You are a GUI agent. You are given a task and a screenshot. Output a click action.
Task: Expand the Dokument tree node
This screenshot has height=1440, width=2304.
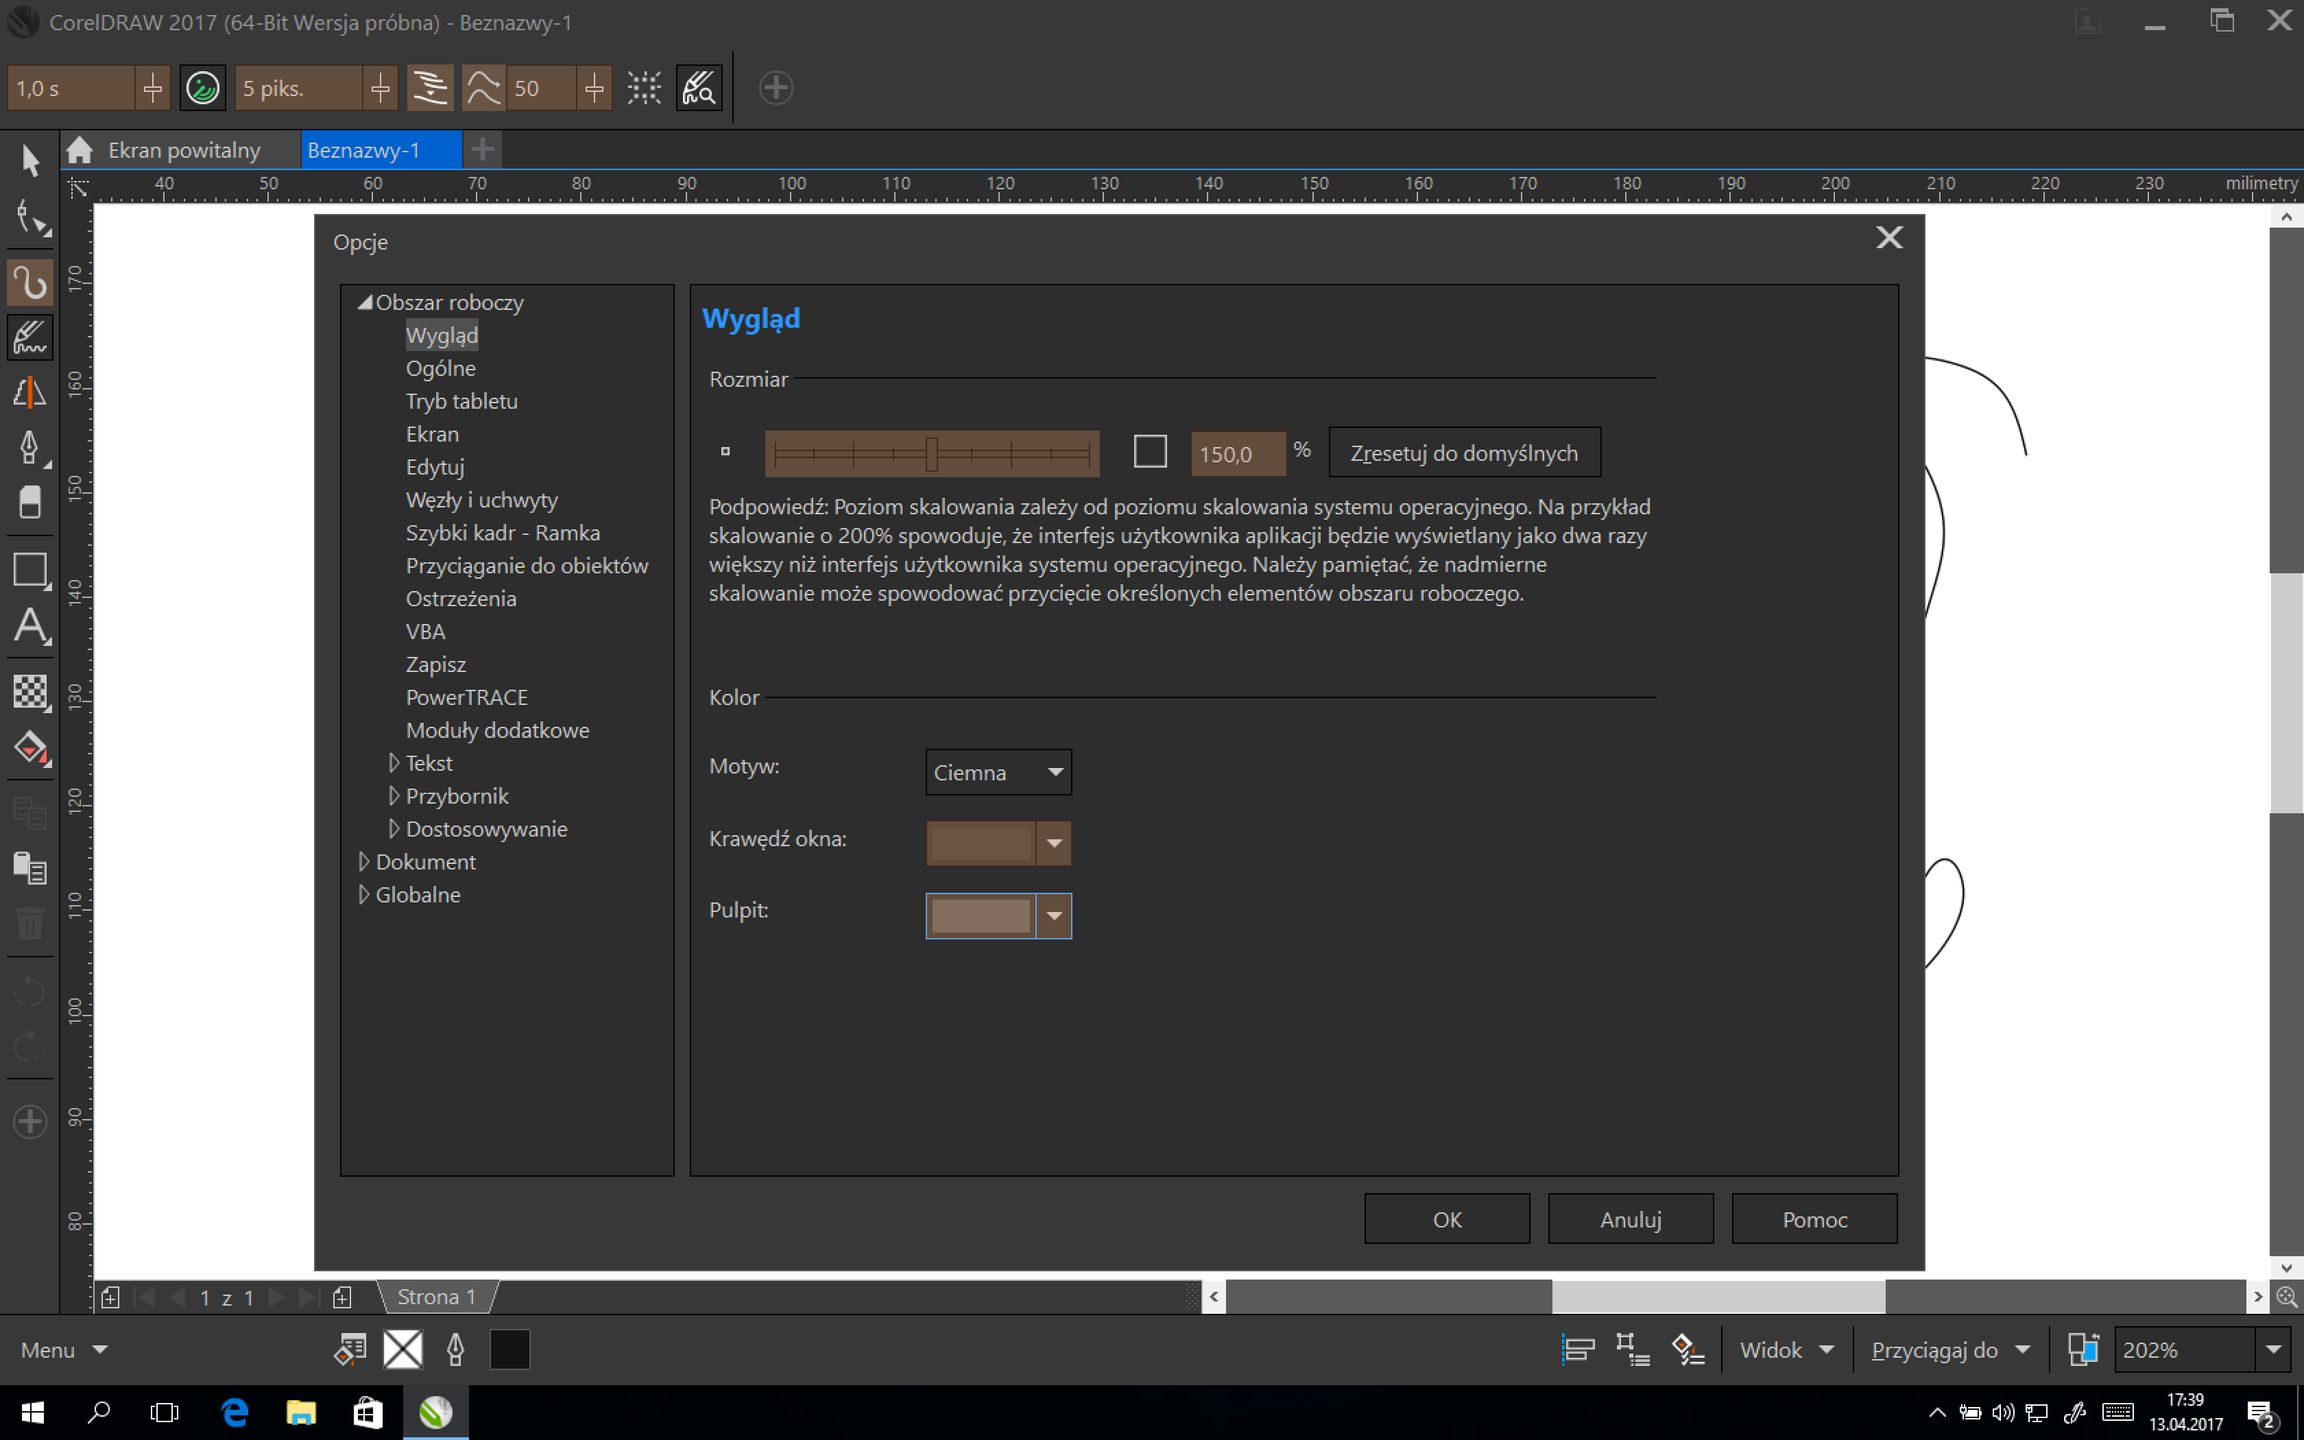pyautogui.click(x=364, y=862)
